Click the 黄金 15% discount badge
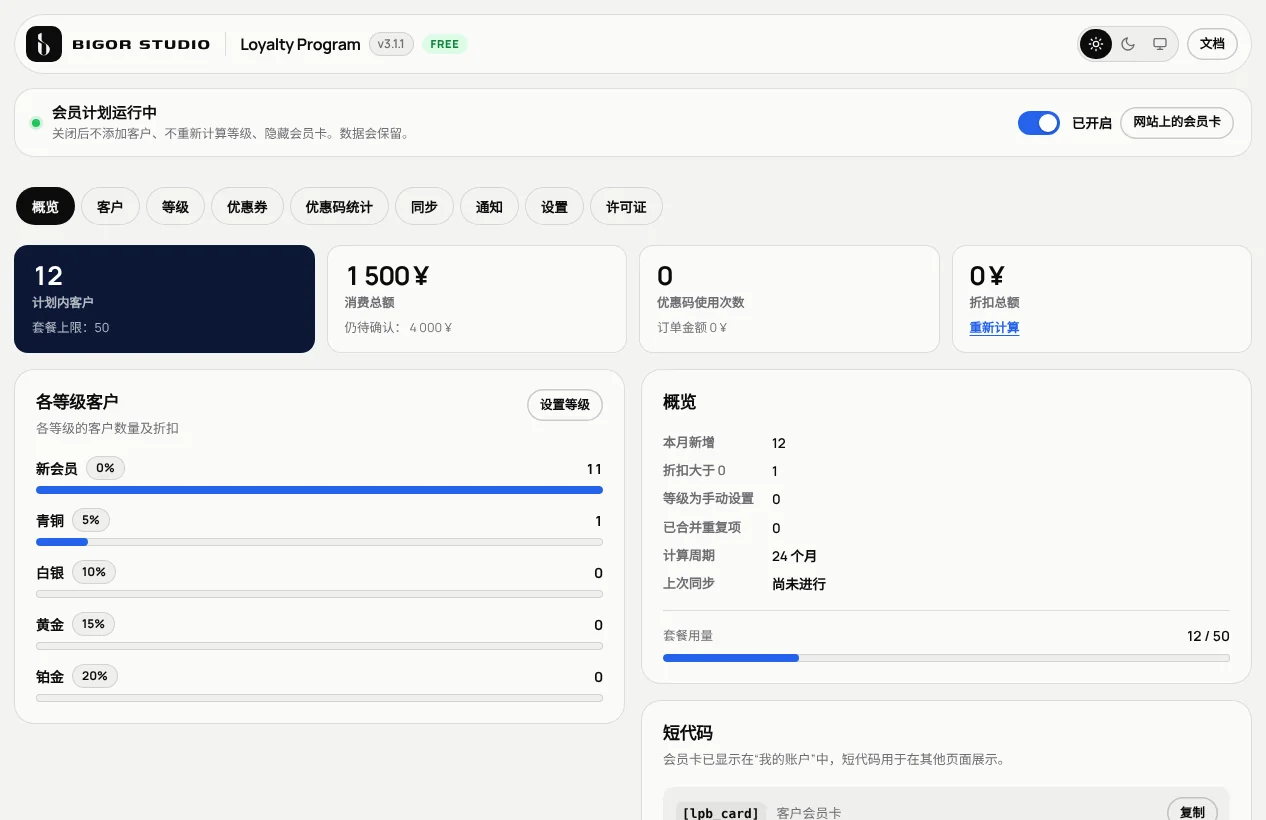Image resolution: width=1266 pixels, height=820 pixels. (x=93, y=624)
